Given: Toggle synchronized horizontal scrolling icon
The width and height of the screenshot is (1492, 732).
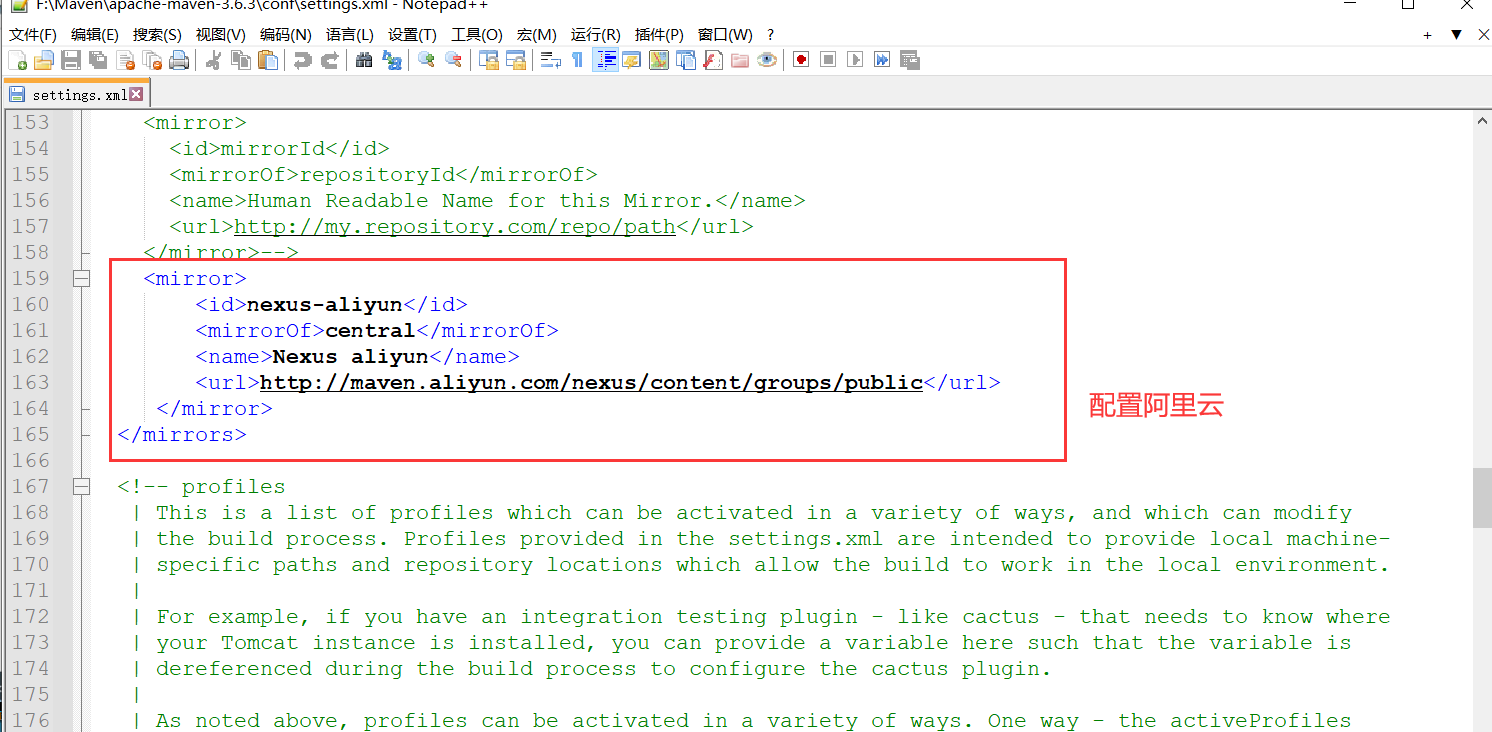Looking at the screenshot, I should coord(516,61).
